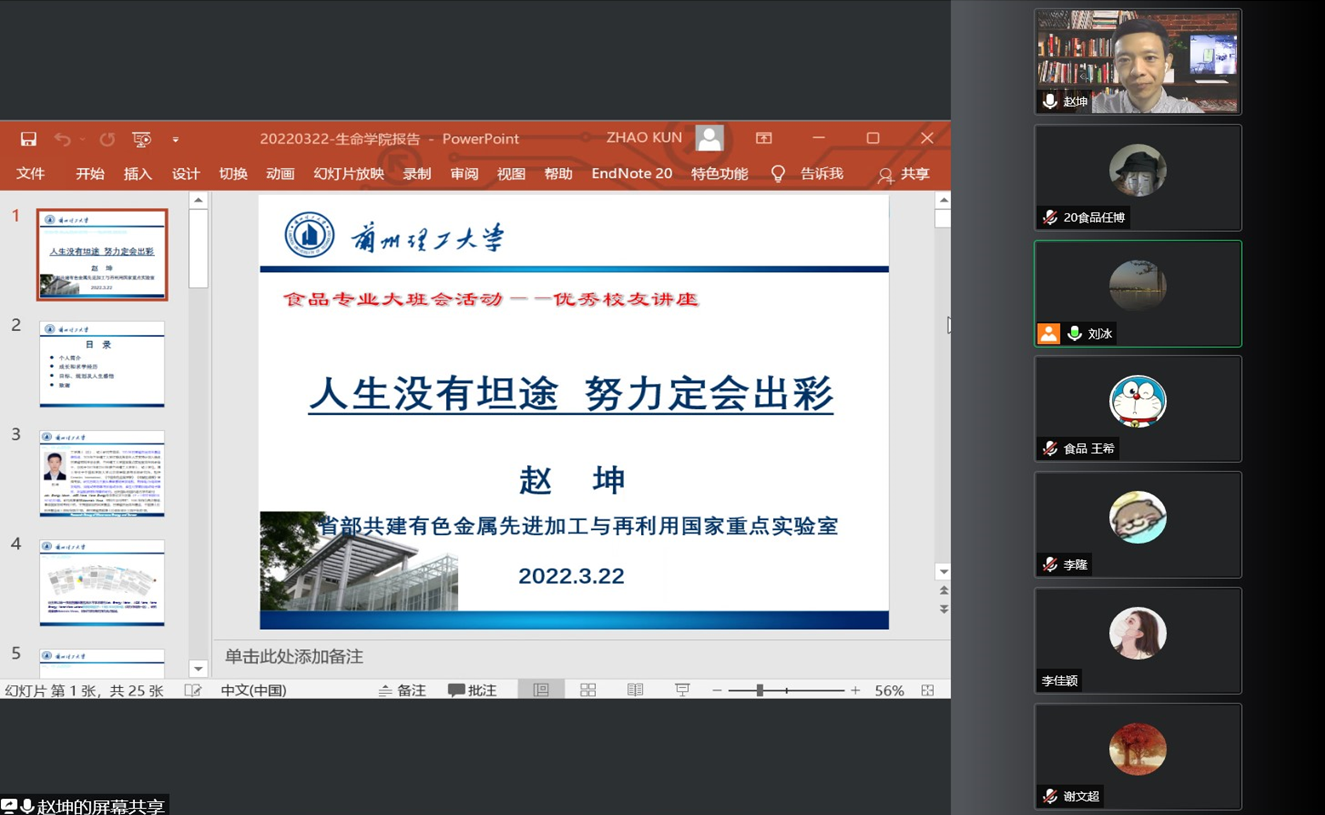Open Reading View from status bar

click(x=635, y=690)
